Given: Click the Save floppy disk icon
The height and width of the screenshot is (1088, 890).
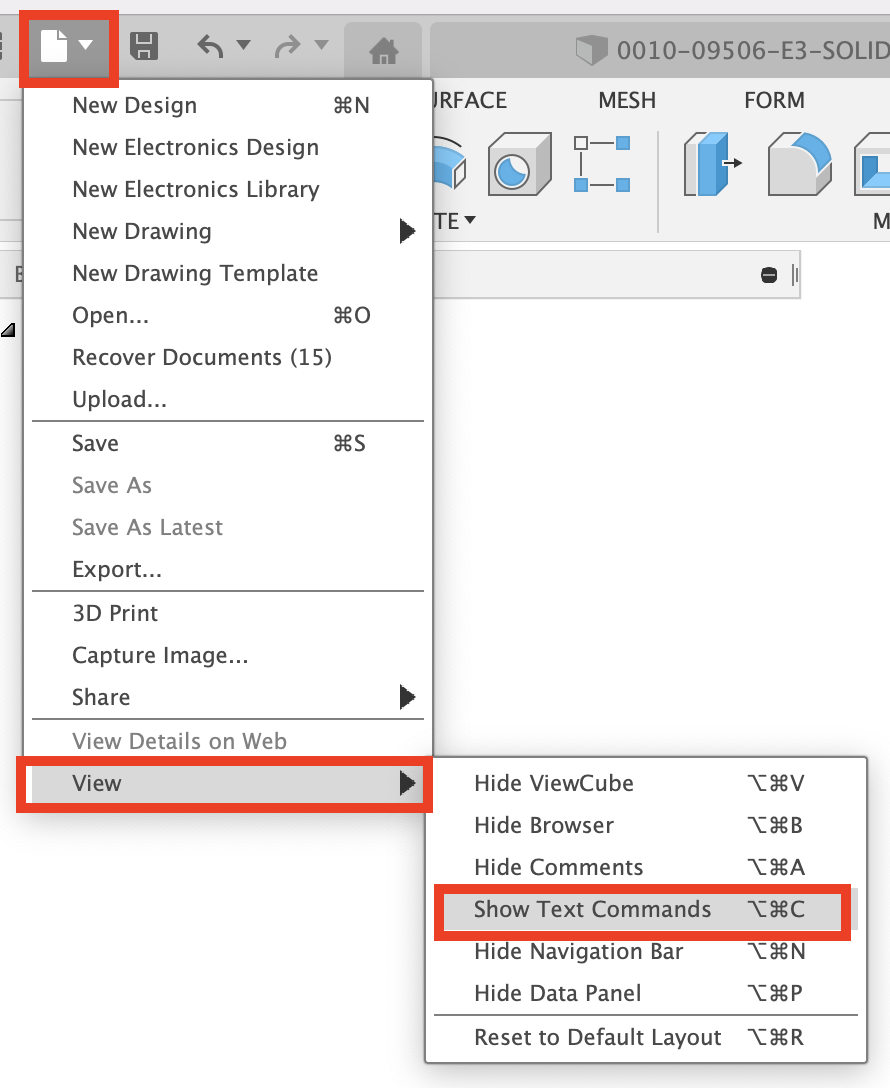Looking at the screenshot, I should click(x=145, y=47).
